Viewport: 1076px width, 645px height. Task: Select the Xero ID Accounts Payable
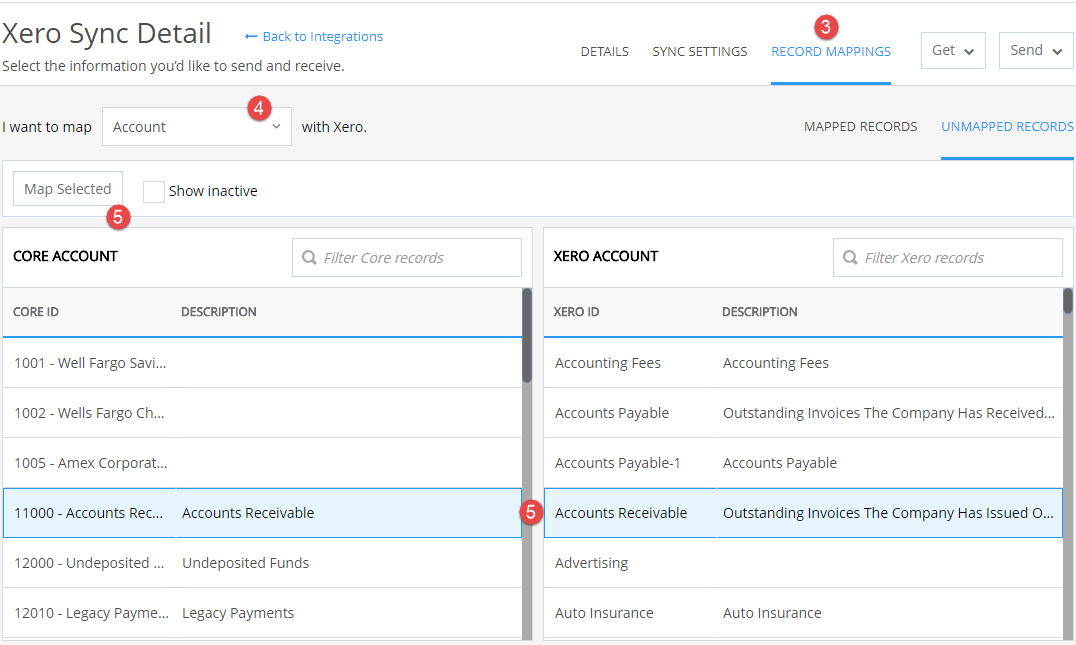pos(612,413)
